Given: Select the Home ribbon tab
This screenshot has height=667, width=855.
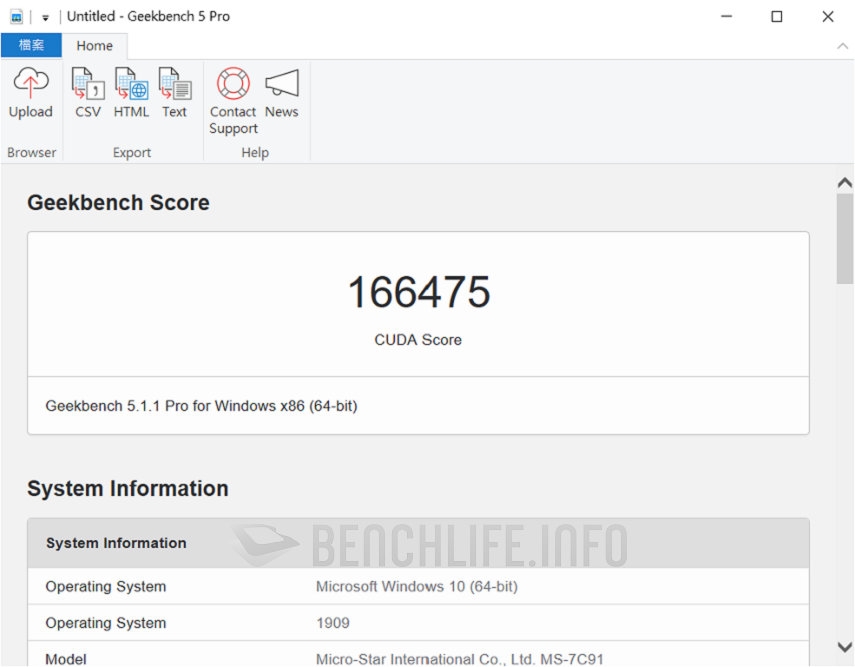Looking at the screenshot, I should click(x=95, y=45).
